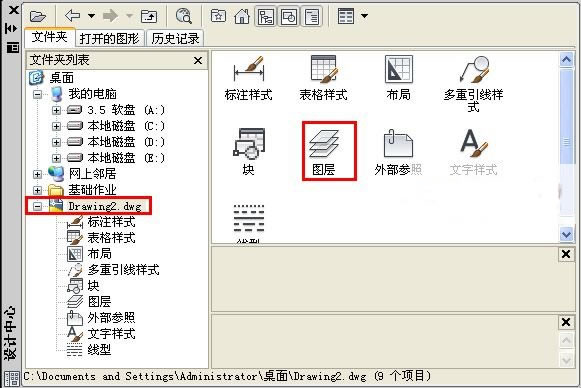
Task: Click the Views list icon
Action: click(346, 16)
